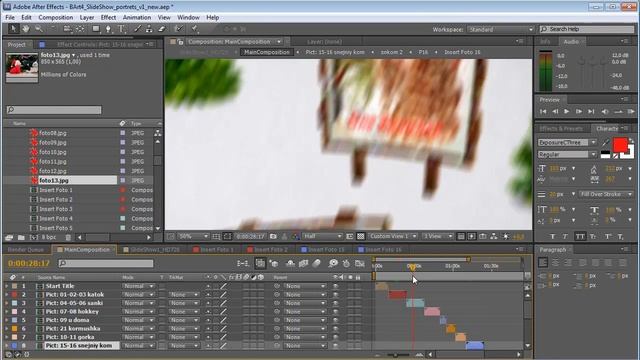Image resolution: width=640 pixels, height=360 pixels.
Task: Toggle All Caps text style
Action: 580,236
